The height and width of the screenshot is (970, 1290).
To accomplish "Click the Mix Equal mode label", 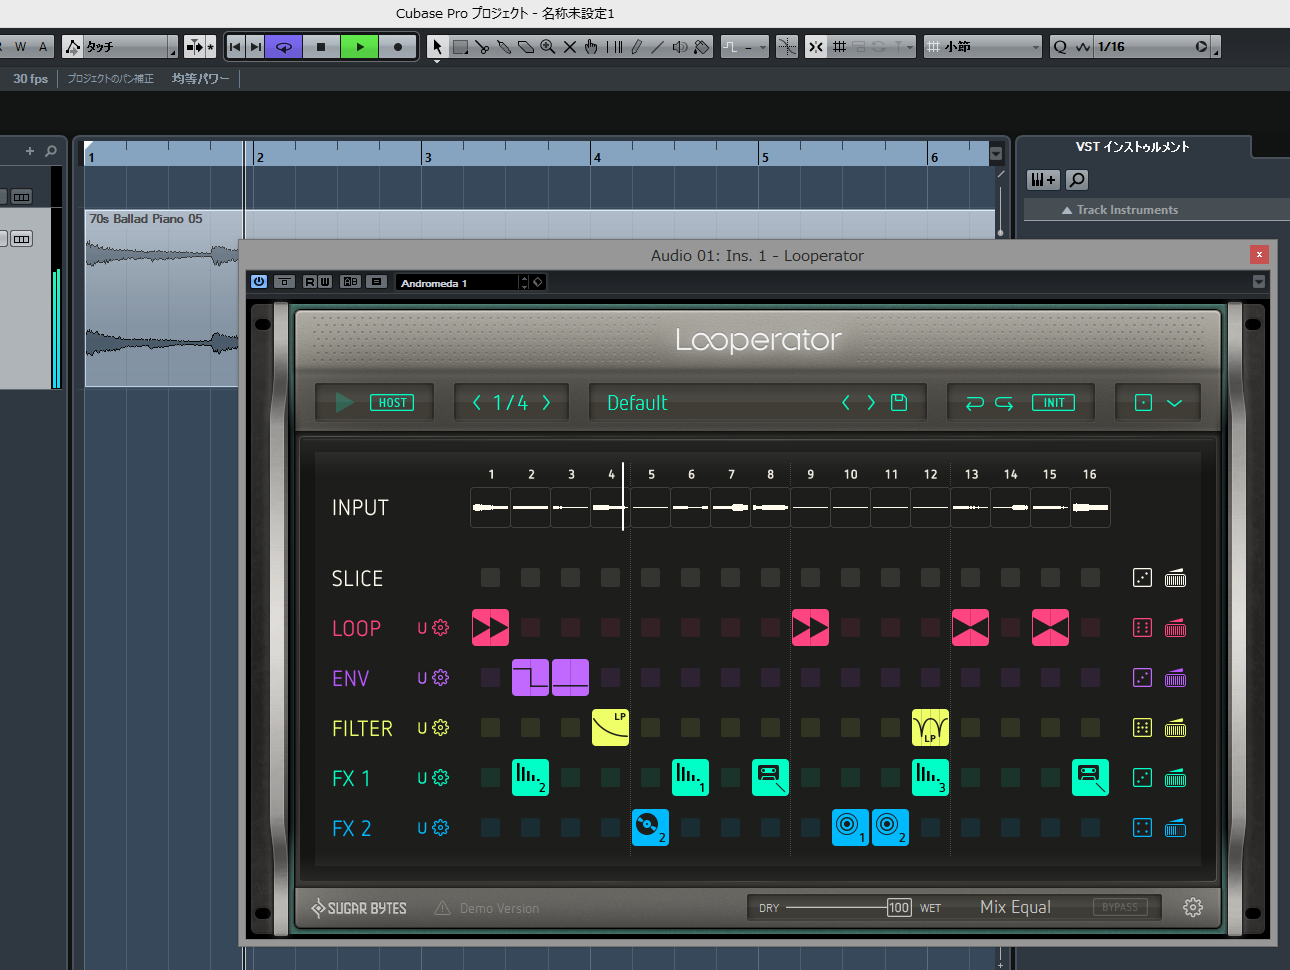I will [x=1015, y=907].
